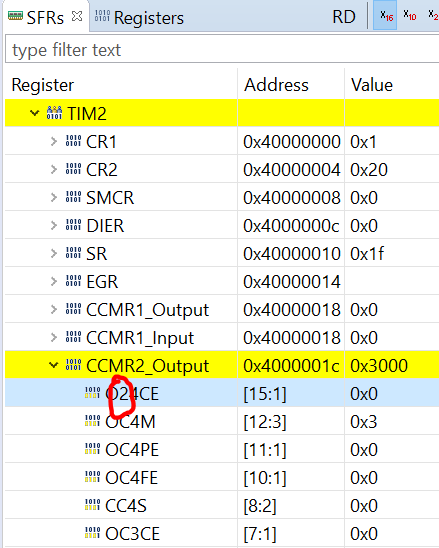Viewport: 439px width, 548px height.
Task: Click the CCMR1_Output register icon
Action: (x=73, y=308)
